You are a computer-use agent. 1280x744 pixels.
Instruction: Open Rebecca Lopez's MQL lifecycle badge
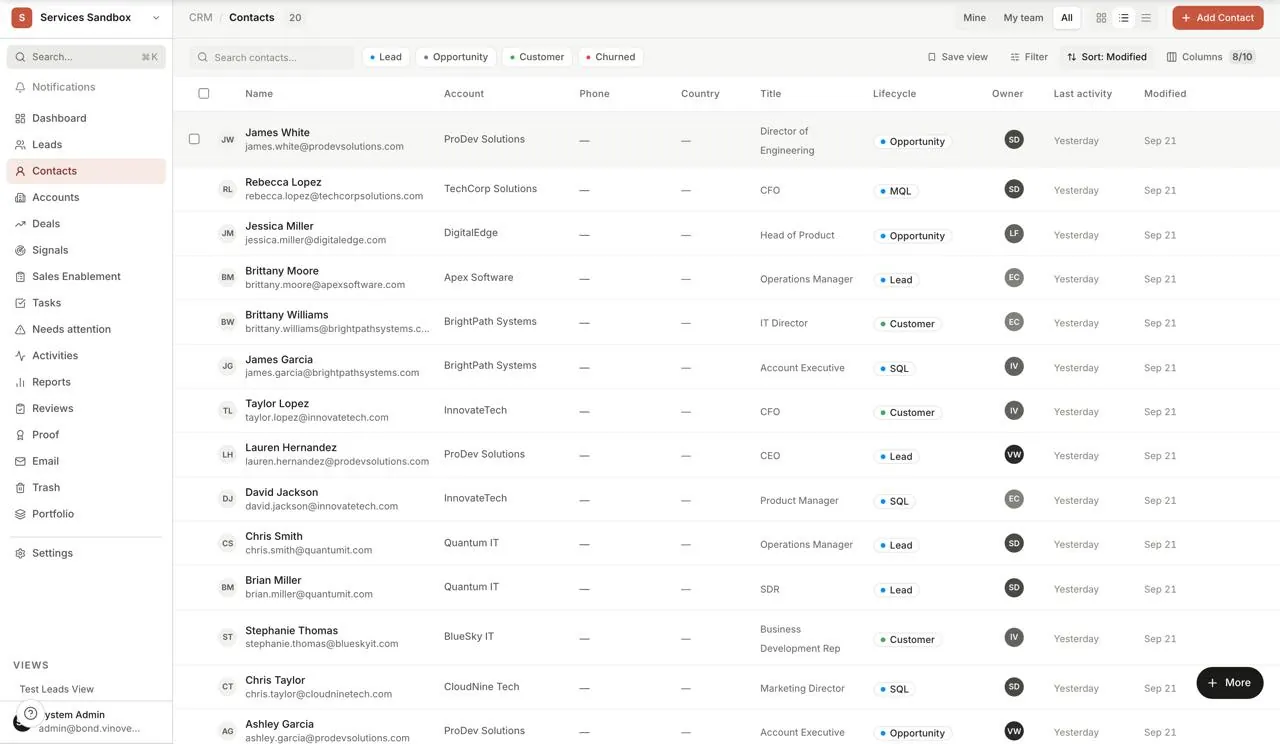click(x=895, y=191)
